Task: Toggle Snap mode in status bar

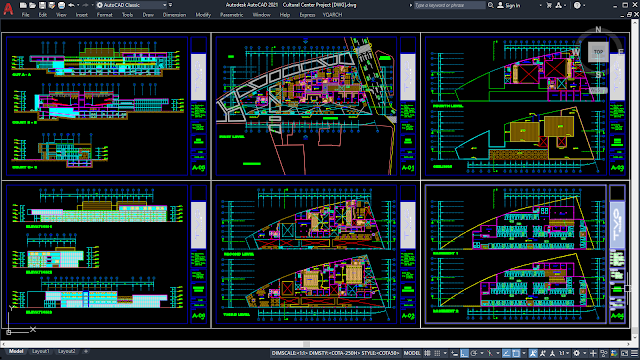Action: 437,353
